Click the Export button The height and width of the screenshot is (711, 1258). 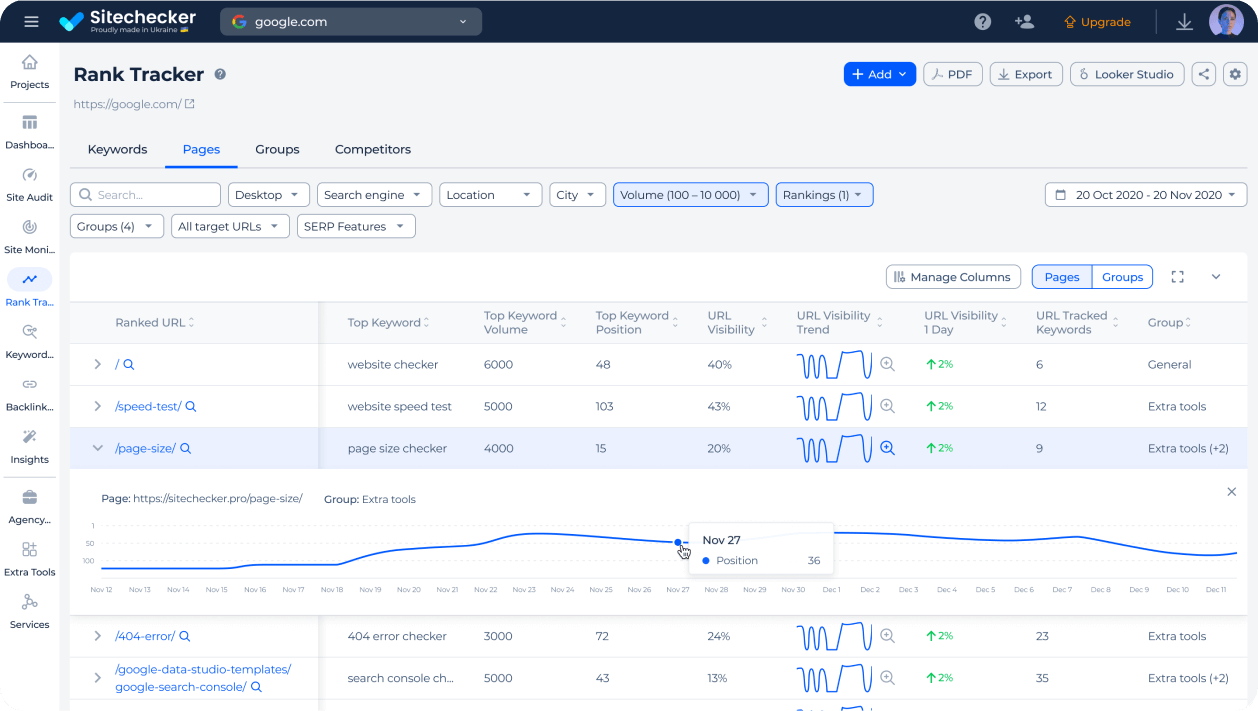tap(1026, 74)
